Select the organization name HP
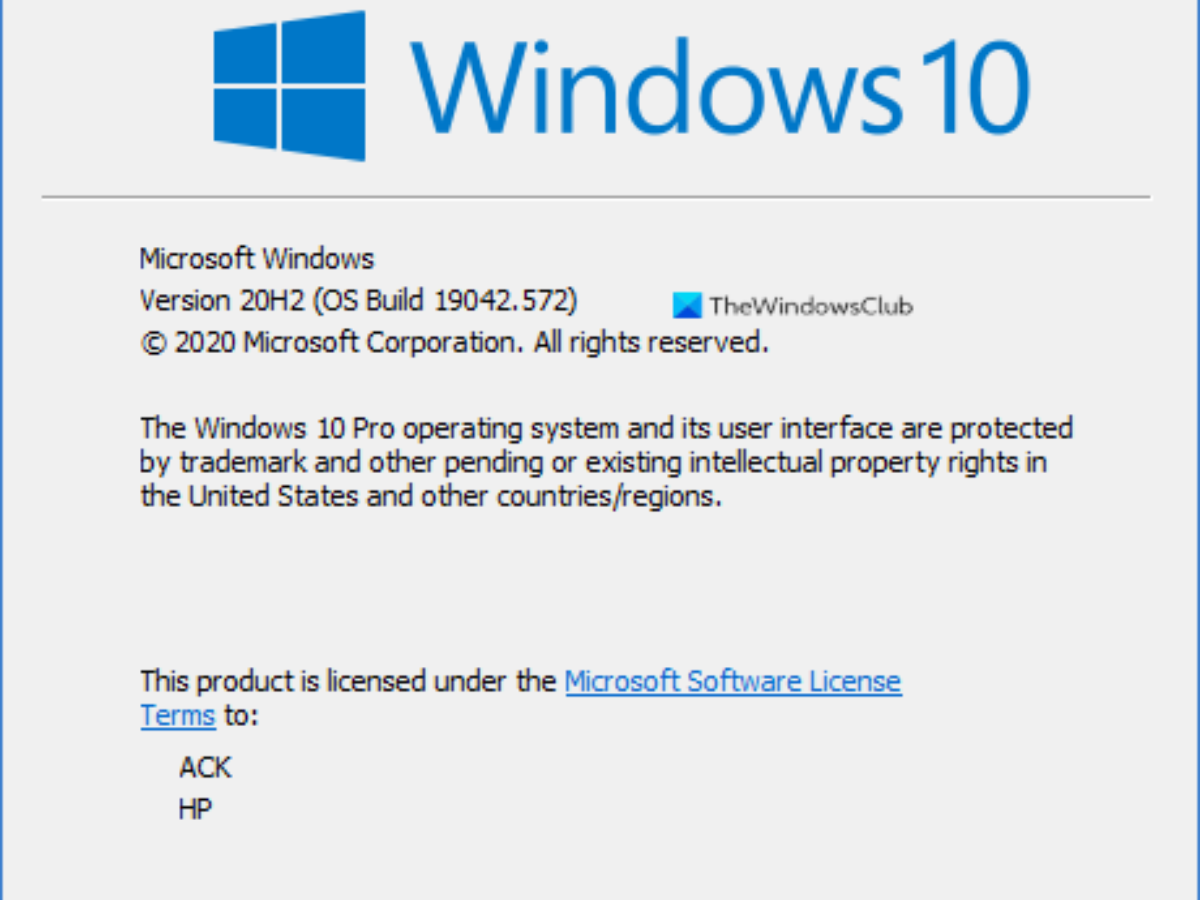This screenshot has width=1200, height=900. point(195,809)
